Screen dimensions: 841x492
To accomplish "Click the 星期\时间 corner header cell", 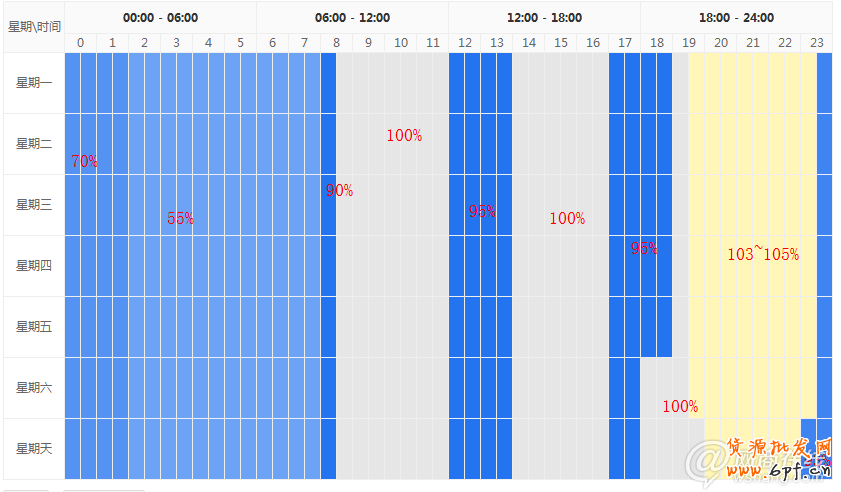I will [34, 26].
